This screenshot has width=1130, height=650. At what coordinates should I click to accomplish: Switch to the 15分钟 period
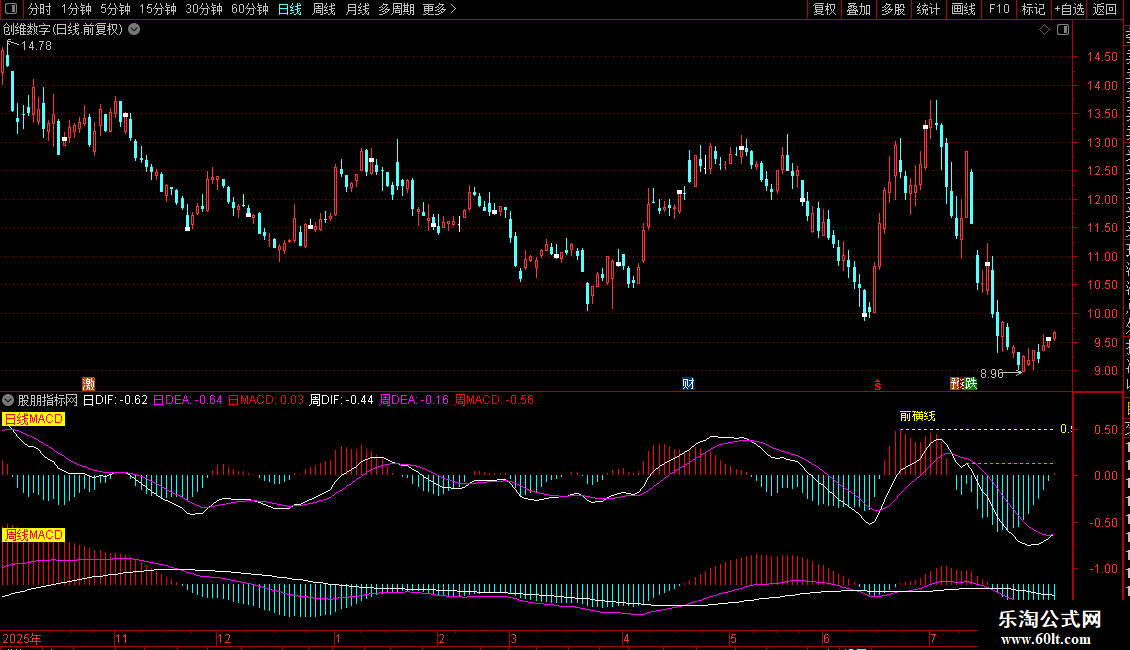point(157,9)
